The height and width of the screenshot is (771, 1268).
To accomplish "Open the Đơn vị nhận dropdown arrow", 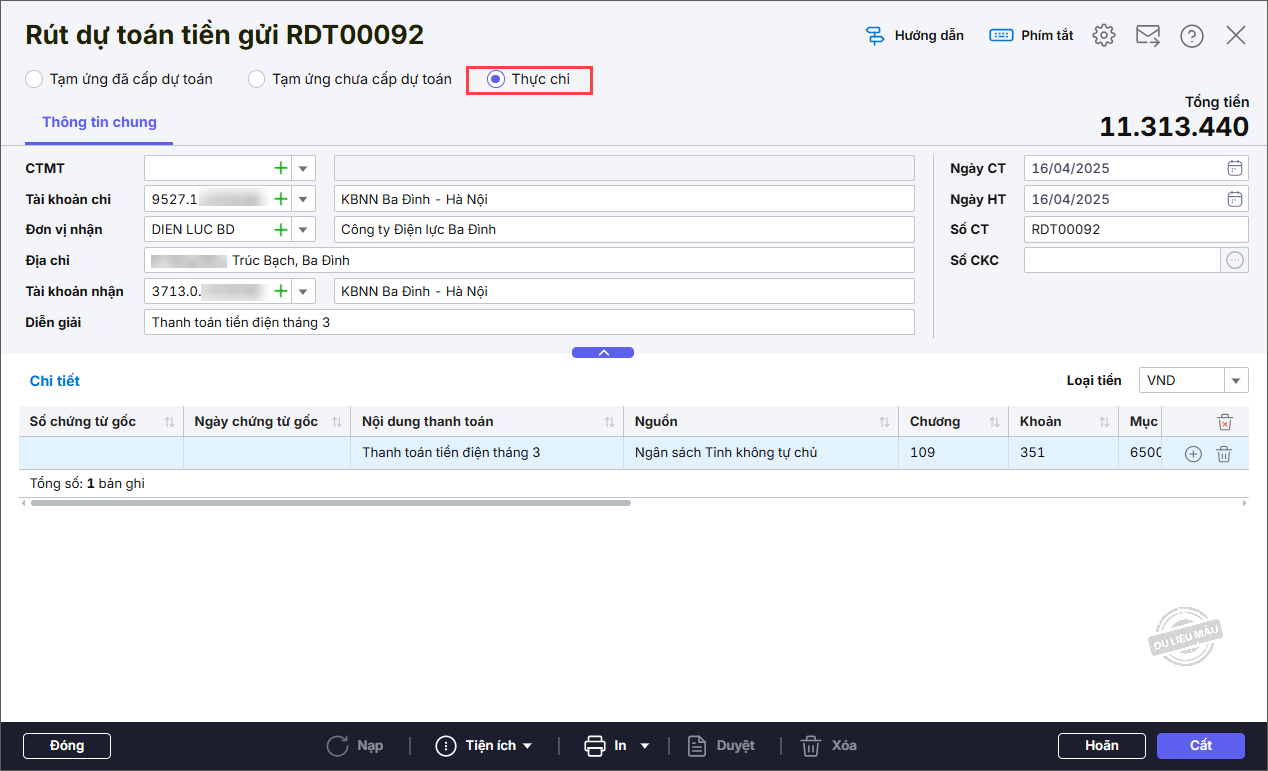I will point(303,230).
